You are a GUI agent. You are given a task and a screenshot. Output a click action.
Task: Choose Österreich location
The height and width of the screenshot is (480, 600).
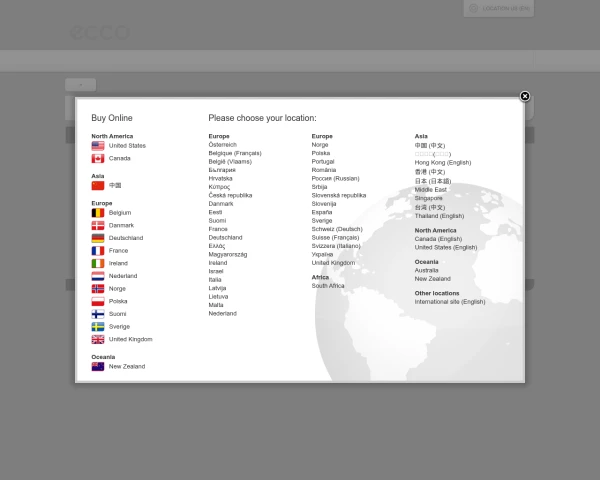point(223,145)
